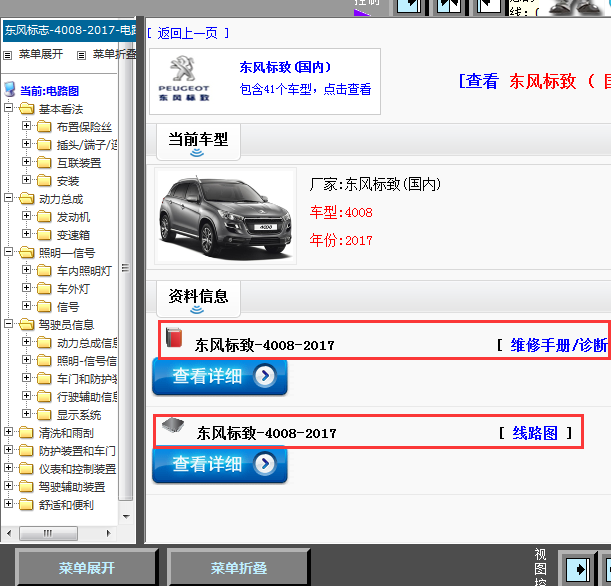
Task: Click 查看详细 button under the red book entry
Action: (x=220, y=377)
